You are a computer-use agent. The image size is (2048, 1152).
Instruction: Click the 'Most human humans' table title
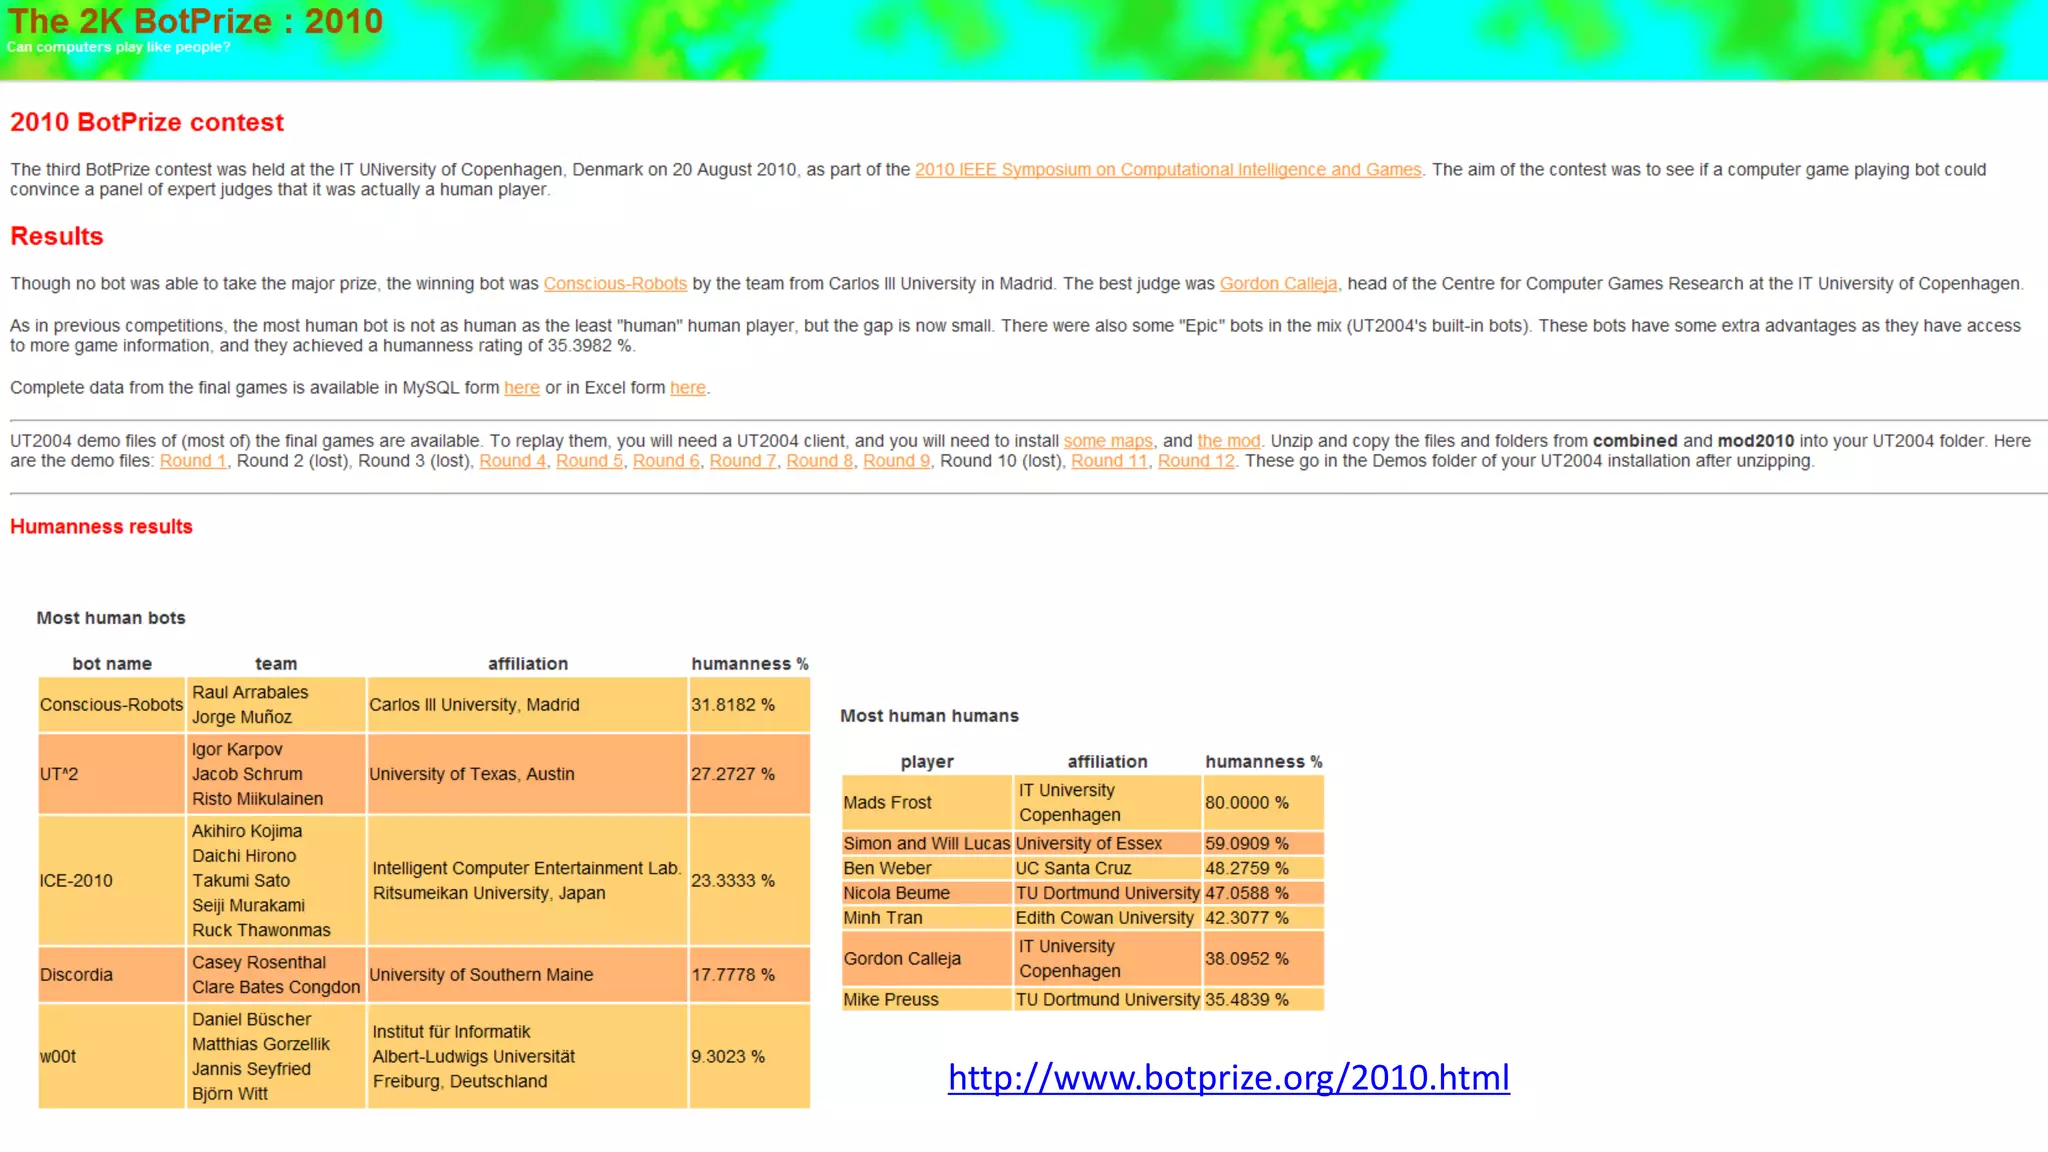click(929, 716)
